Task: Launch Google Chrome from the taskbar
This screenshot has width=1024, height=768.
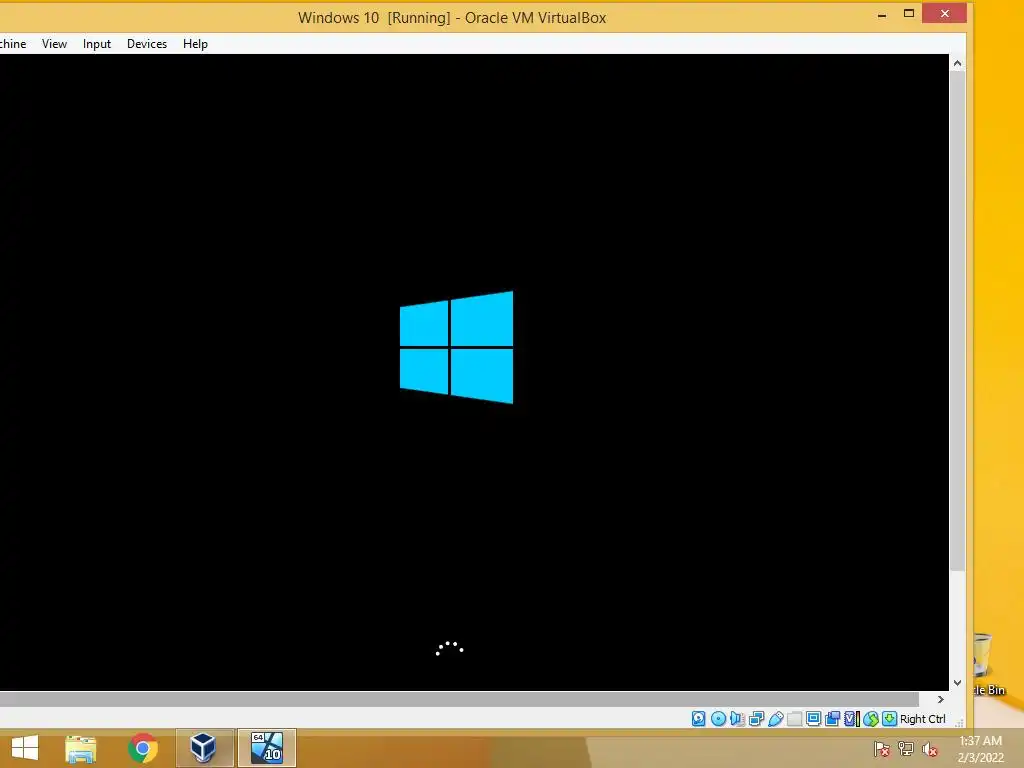Action: point(142,748)
